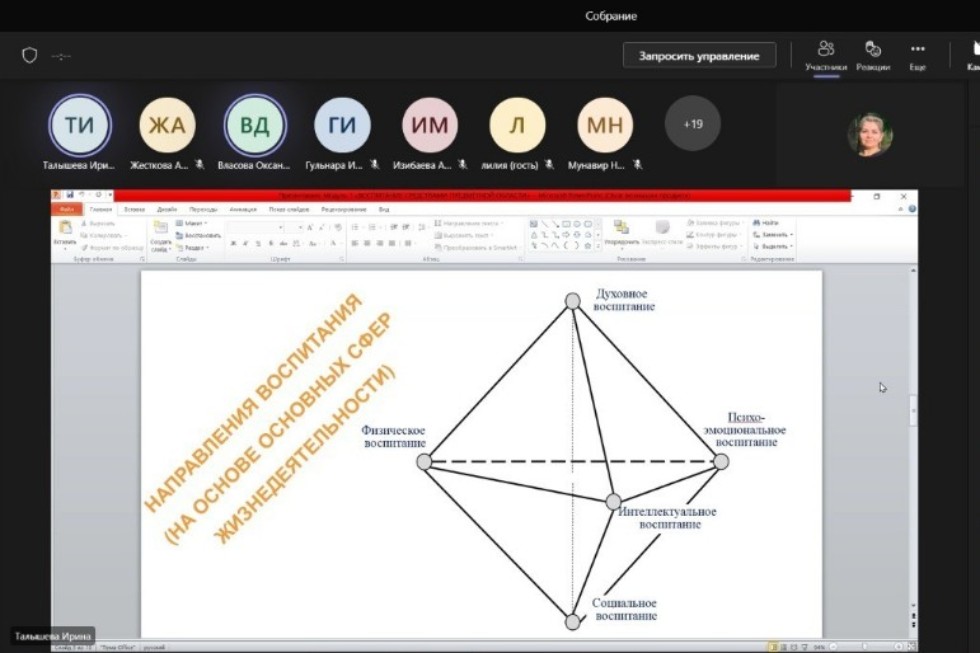980x653 pixels.
Task: Switch to the Вставка ribbon tab
Action: (134, 210)
